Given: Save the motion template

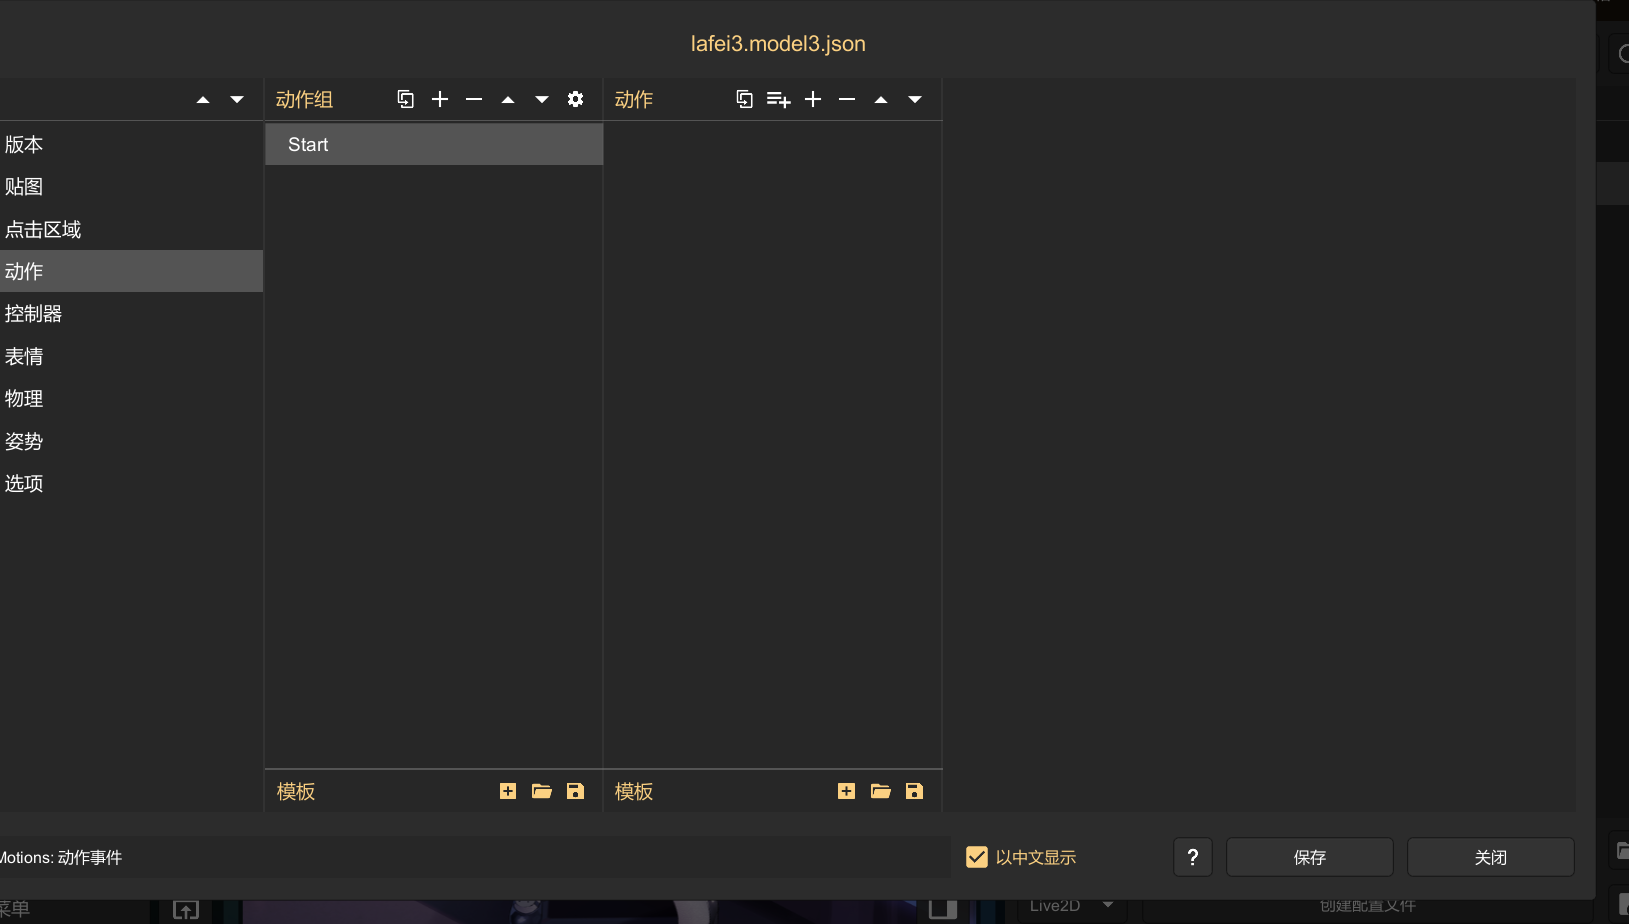Looking at the screenshot, I should [x=914, y=791].
